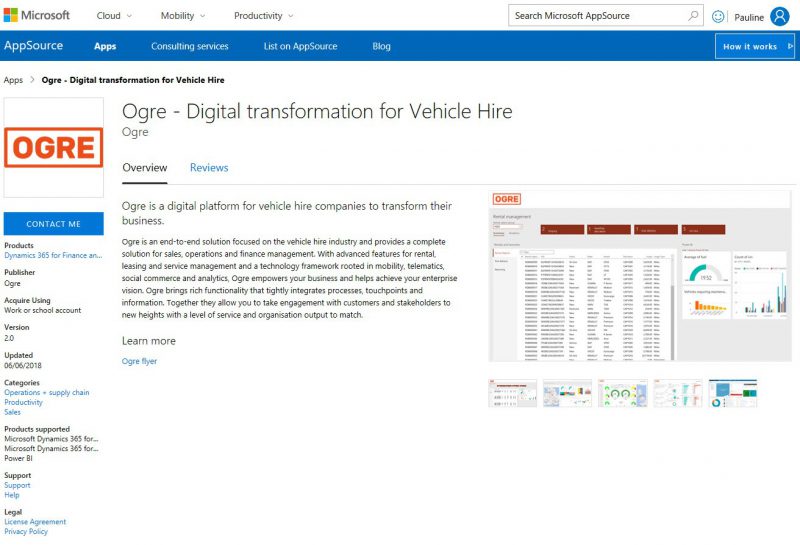800x545 pixels.
Task: Open the Productivity category link
Action: [x=23, y=402]
